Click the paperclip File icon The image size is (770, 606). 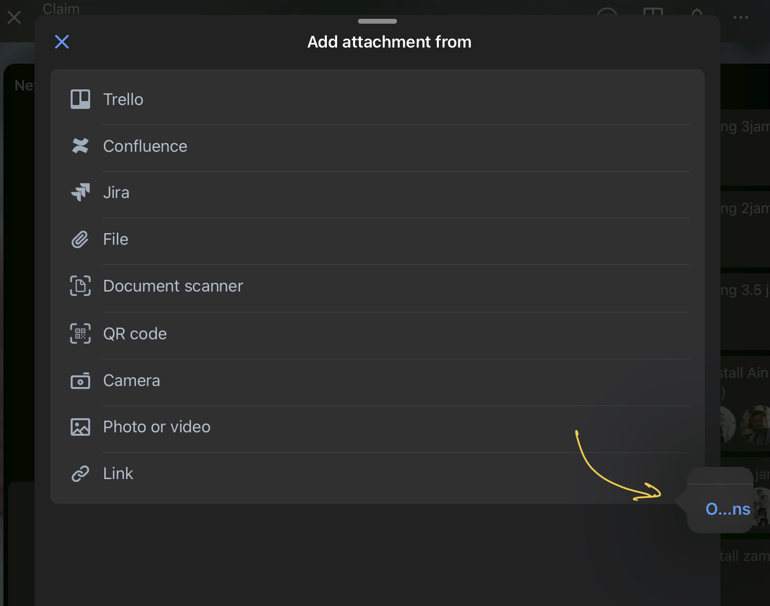[80, 239]
